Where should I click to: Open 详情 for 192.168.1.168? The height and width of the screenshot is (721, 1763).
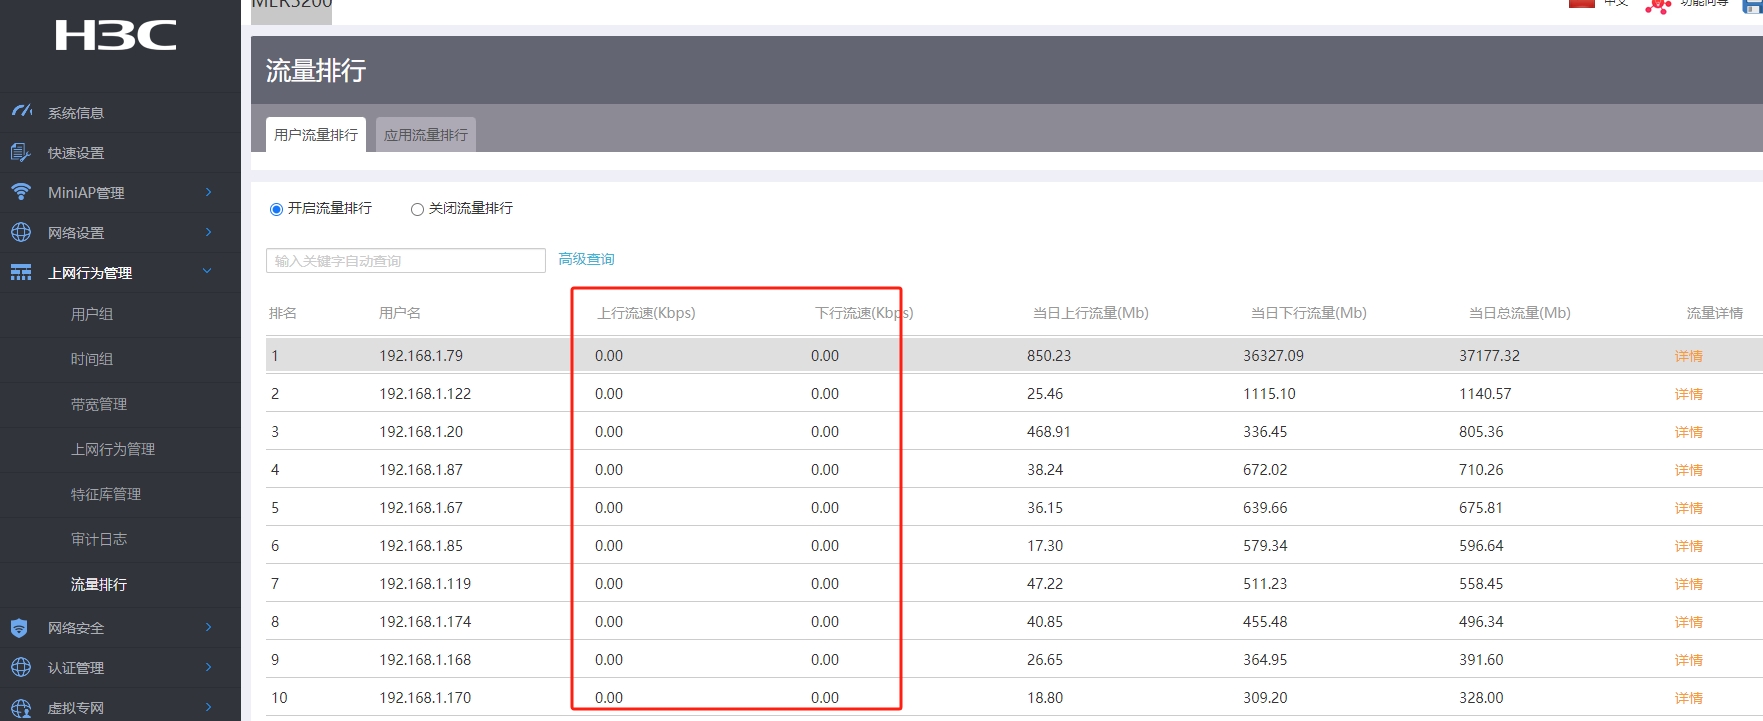pyautogui.click(x=1689, y=660)
